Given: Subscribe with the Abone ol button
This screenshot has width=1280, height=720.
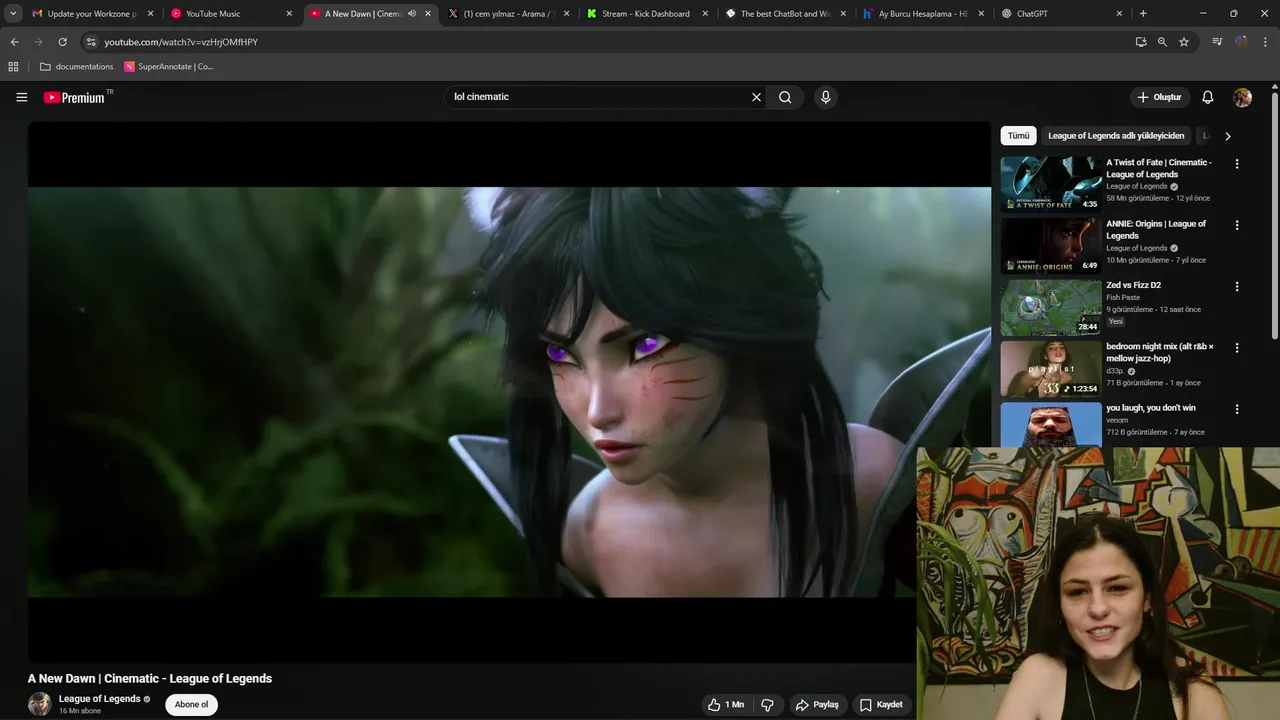Looking at the screenshot, I should [x=191, y=705].
